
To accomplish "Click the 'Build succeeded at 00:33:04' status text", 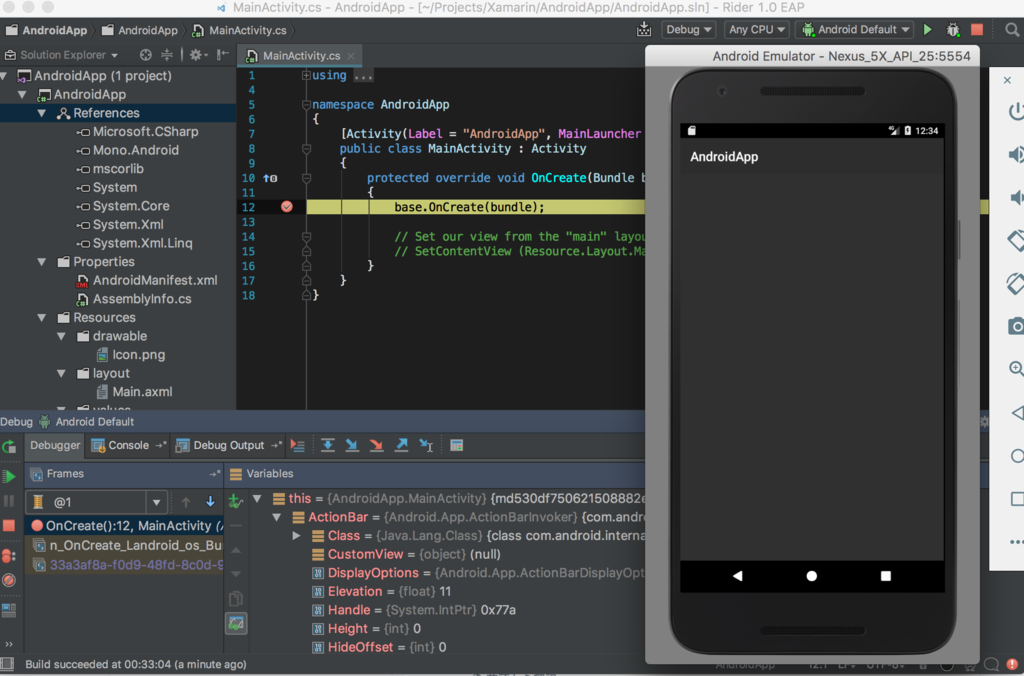I will 136,664.
